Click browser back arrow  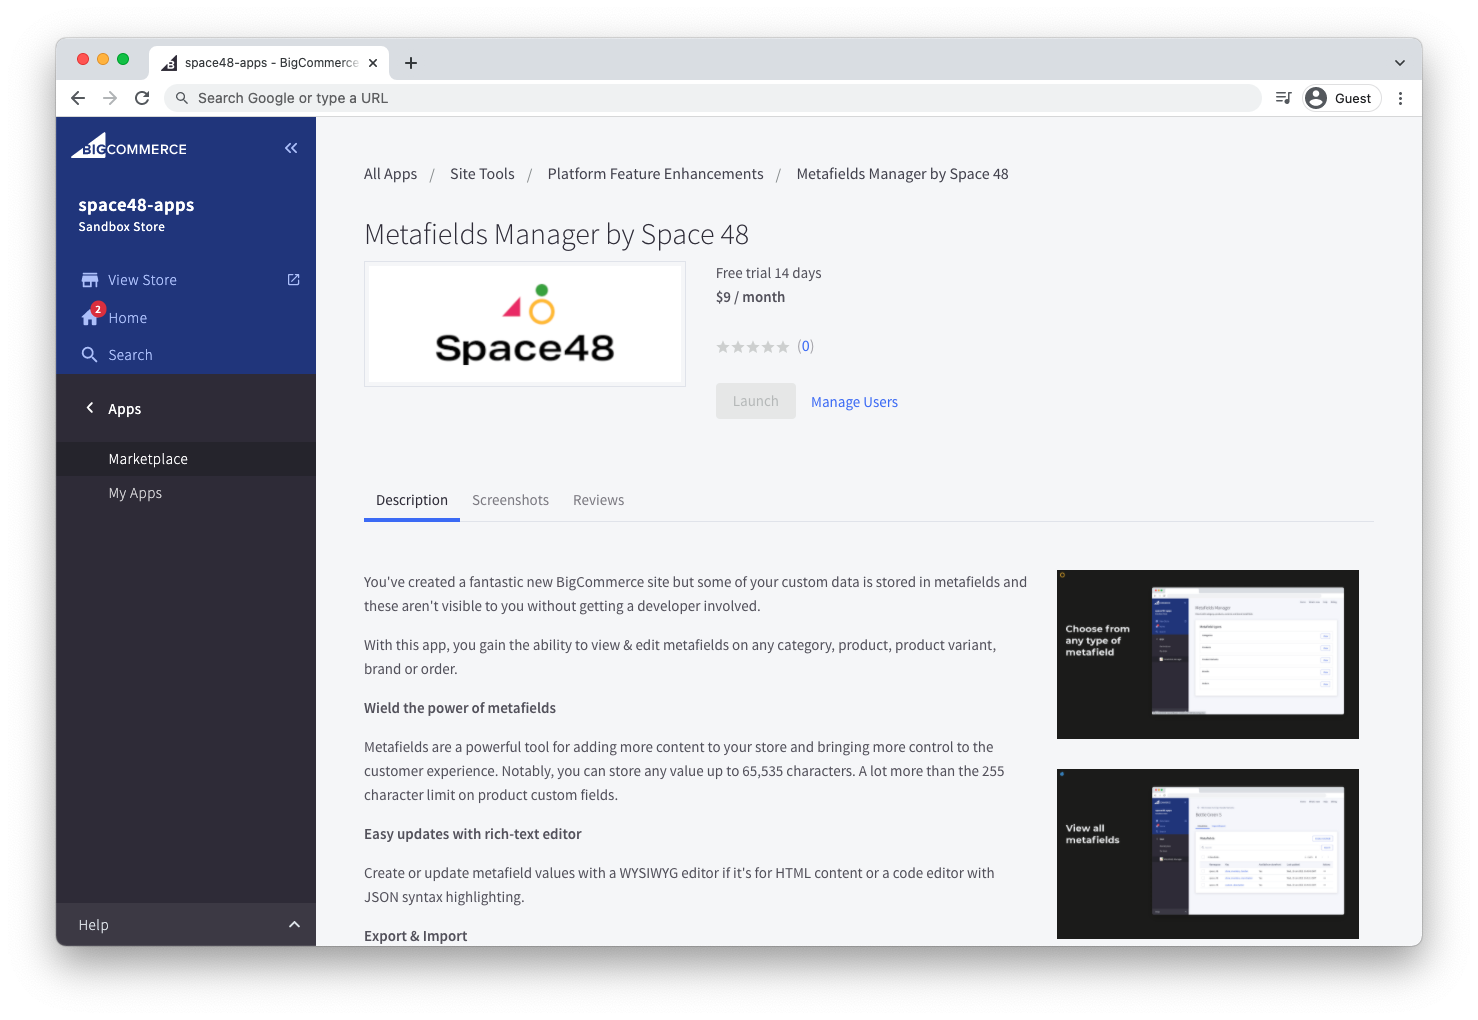(x=78, y=98)
